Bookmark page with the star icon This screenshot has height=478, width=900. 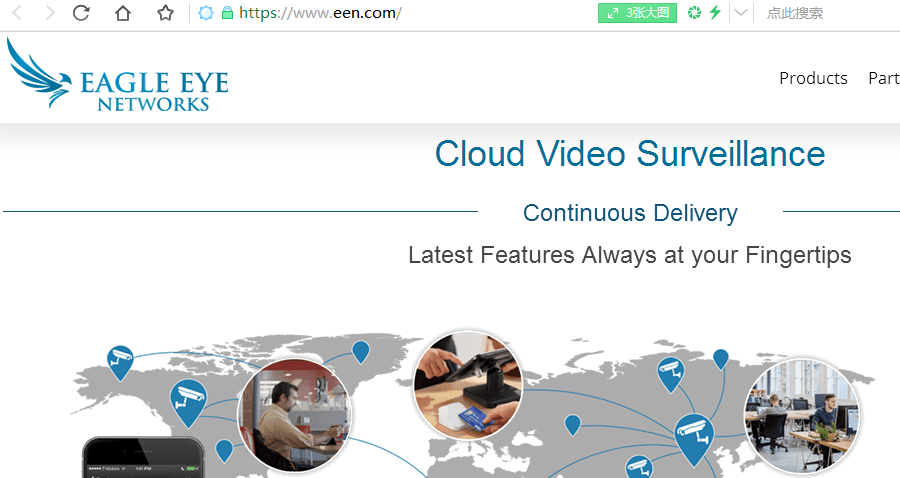click(165, 13)
